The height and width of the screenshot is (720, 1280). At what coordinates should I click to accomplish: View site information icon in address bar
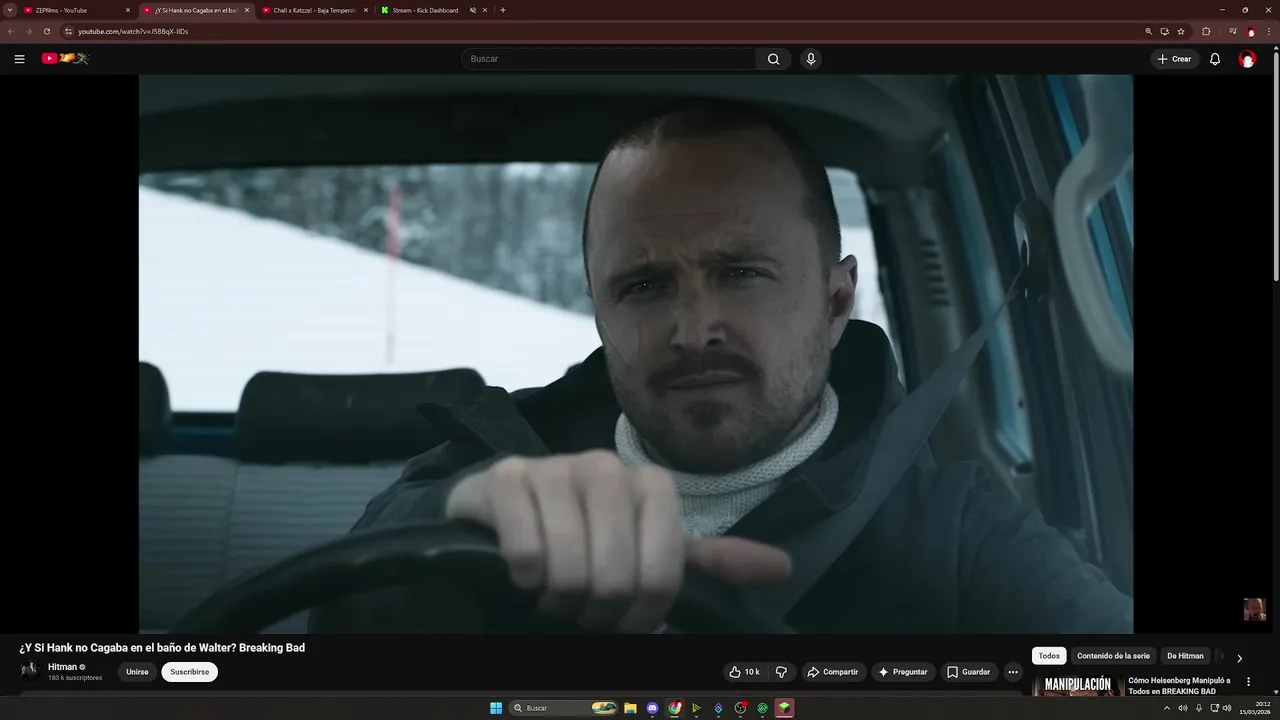(68, 31)
